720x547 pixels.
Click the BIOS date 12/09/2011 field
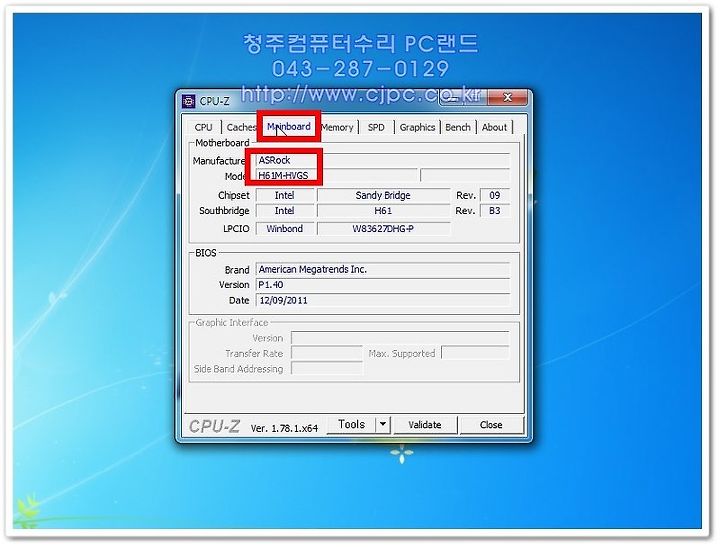(x=382, y=300)
